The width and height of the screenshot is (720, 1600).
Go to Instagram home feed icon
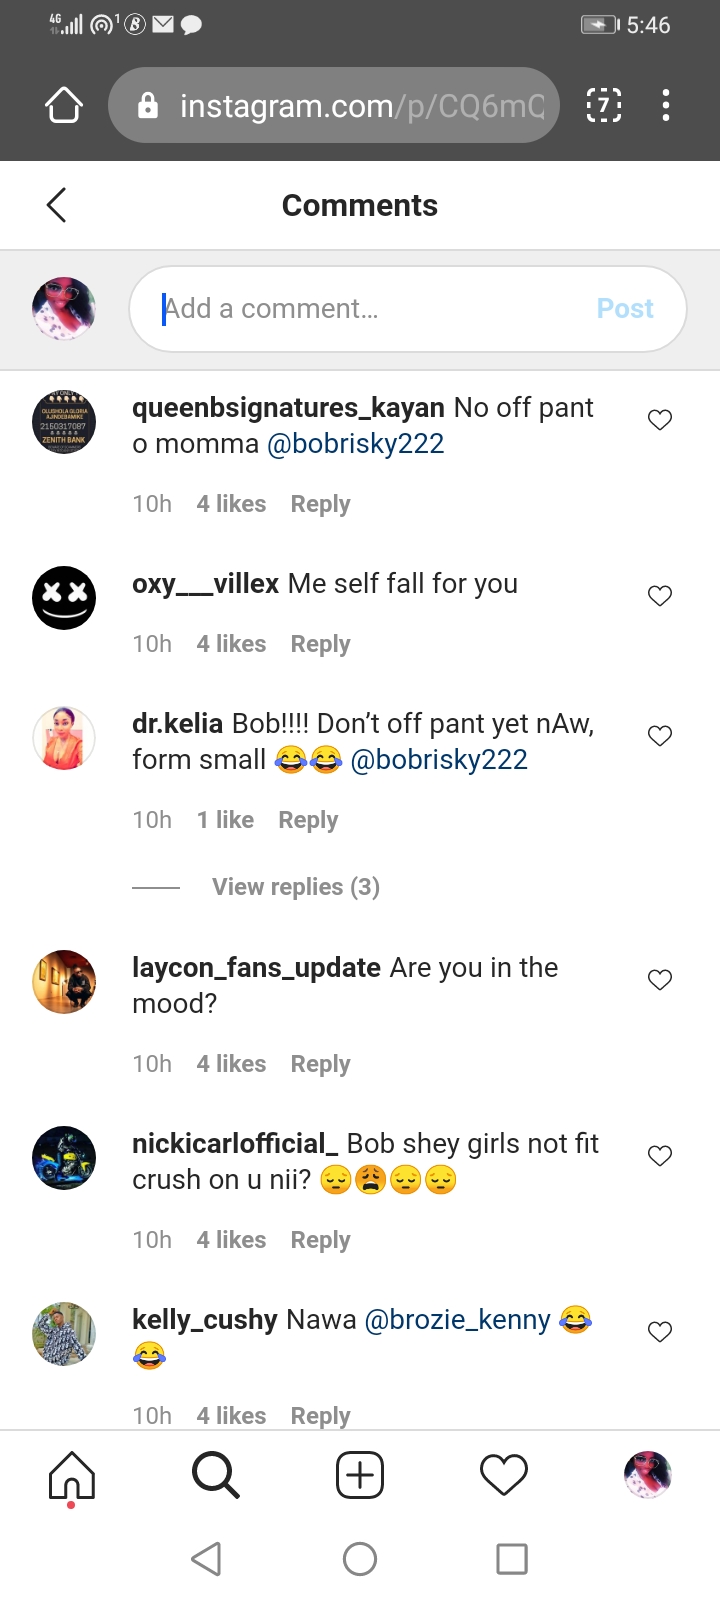(x=72, y=1476)
